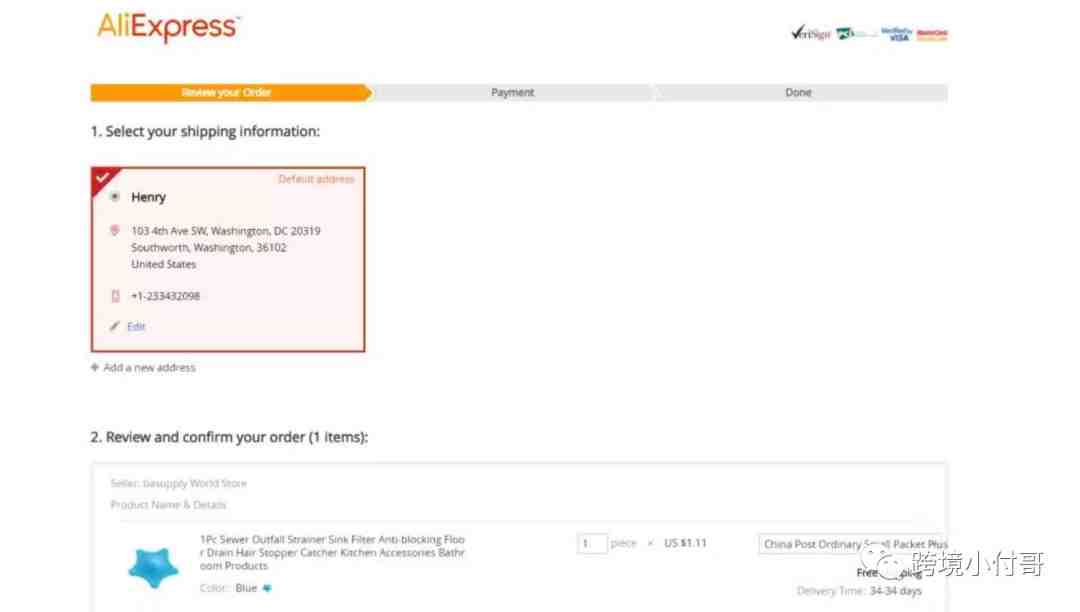
Task: Go to the Payment step
Action: [512, 92]
